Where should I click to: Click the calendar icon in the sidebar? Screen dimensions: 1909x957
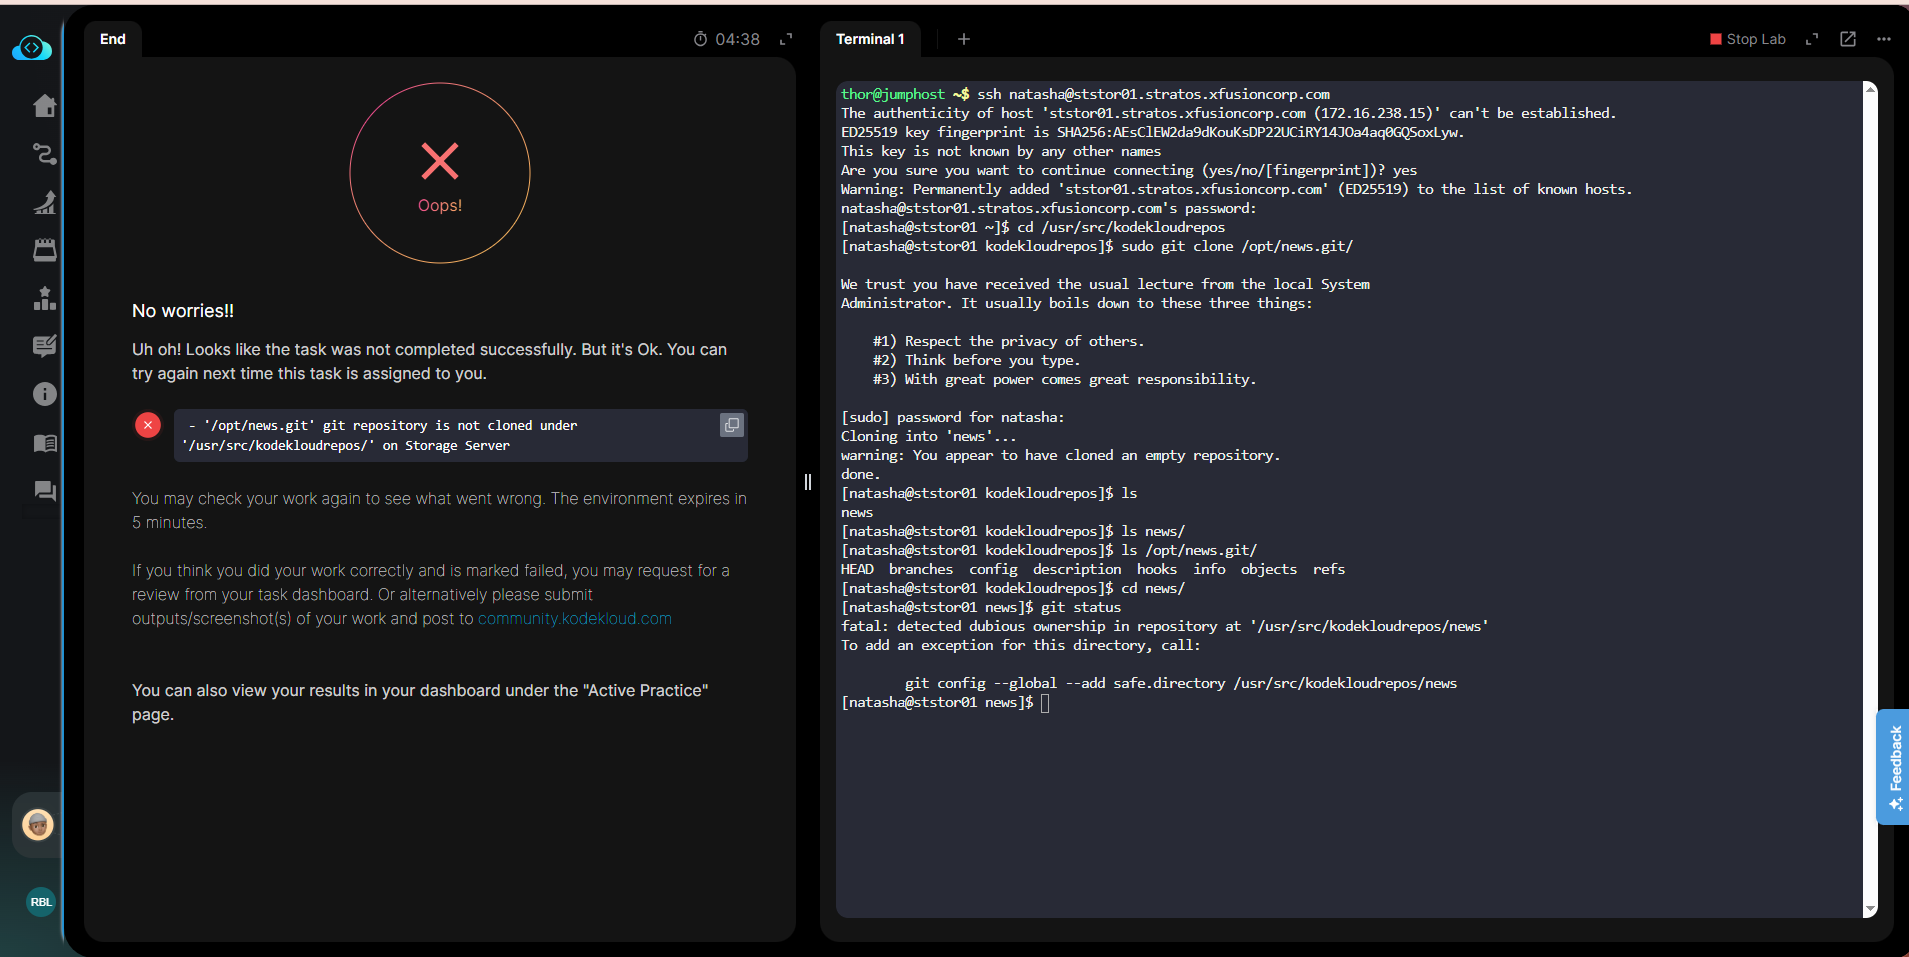click(45, 250)
